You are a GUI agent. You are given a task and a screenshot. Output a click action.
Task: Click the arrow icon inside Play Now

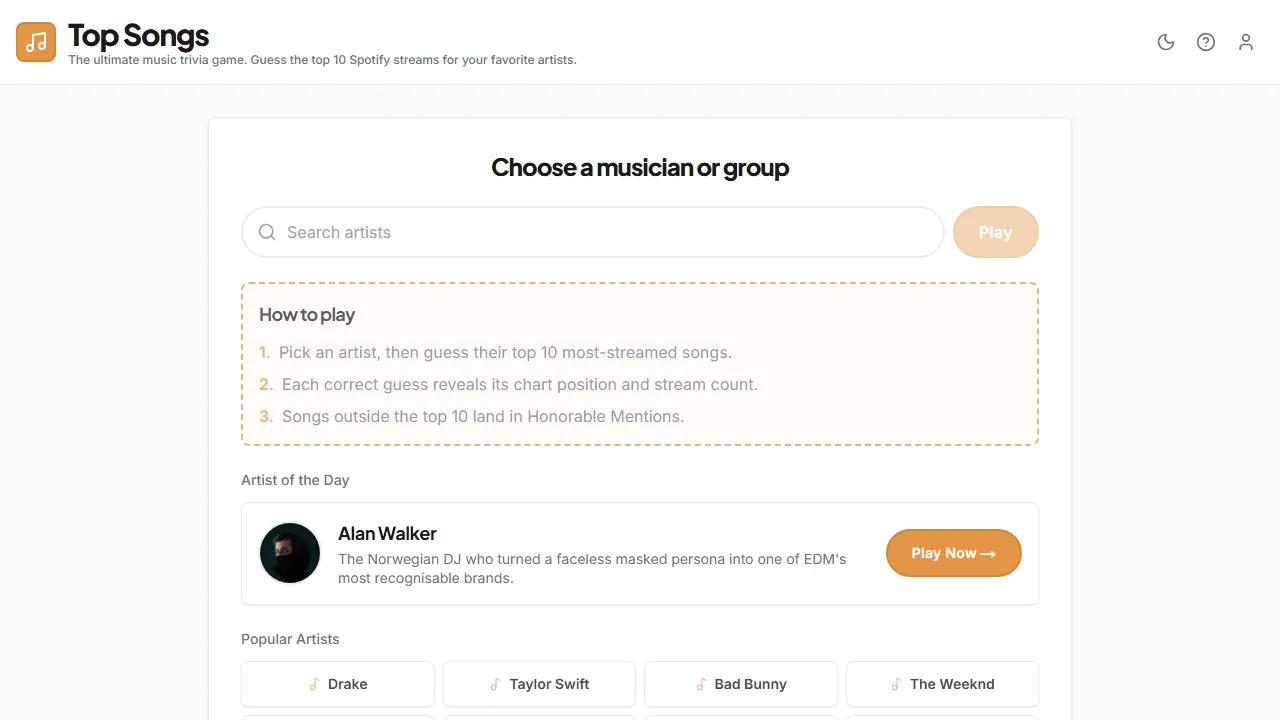(x=989, y=553)
